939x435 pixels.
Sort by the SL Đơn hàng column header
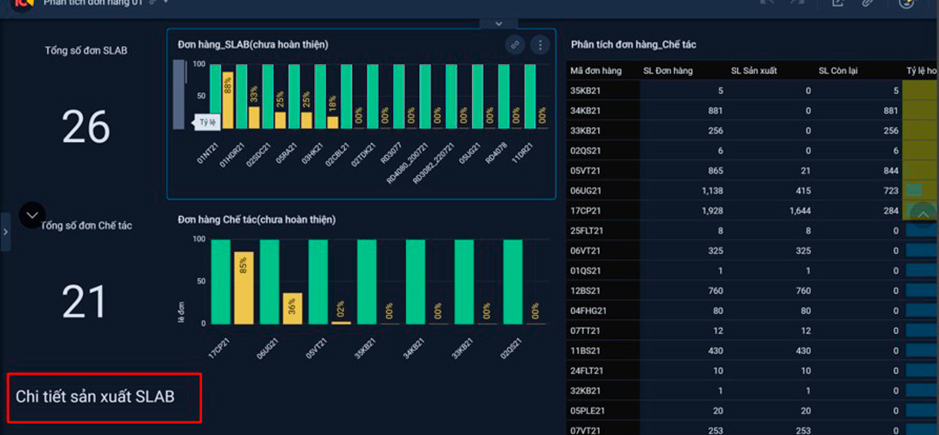click(x=668, y=71)
